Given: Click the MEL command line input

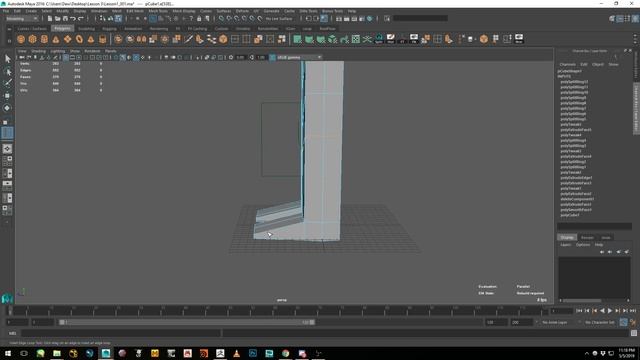Looking at the screenshot, I should pos(121,333).
